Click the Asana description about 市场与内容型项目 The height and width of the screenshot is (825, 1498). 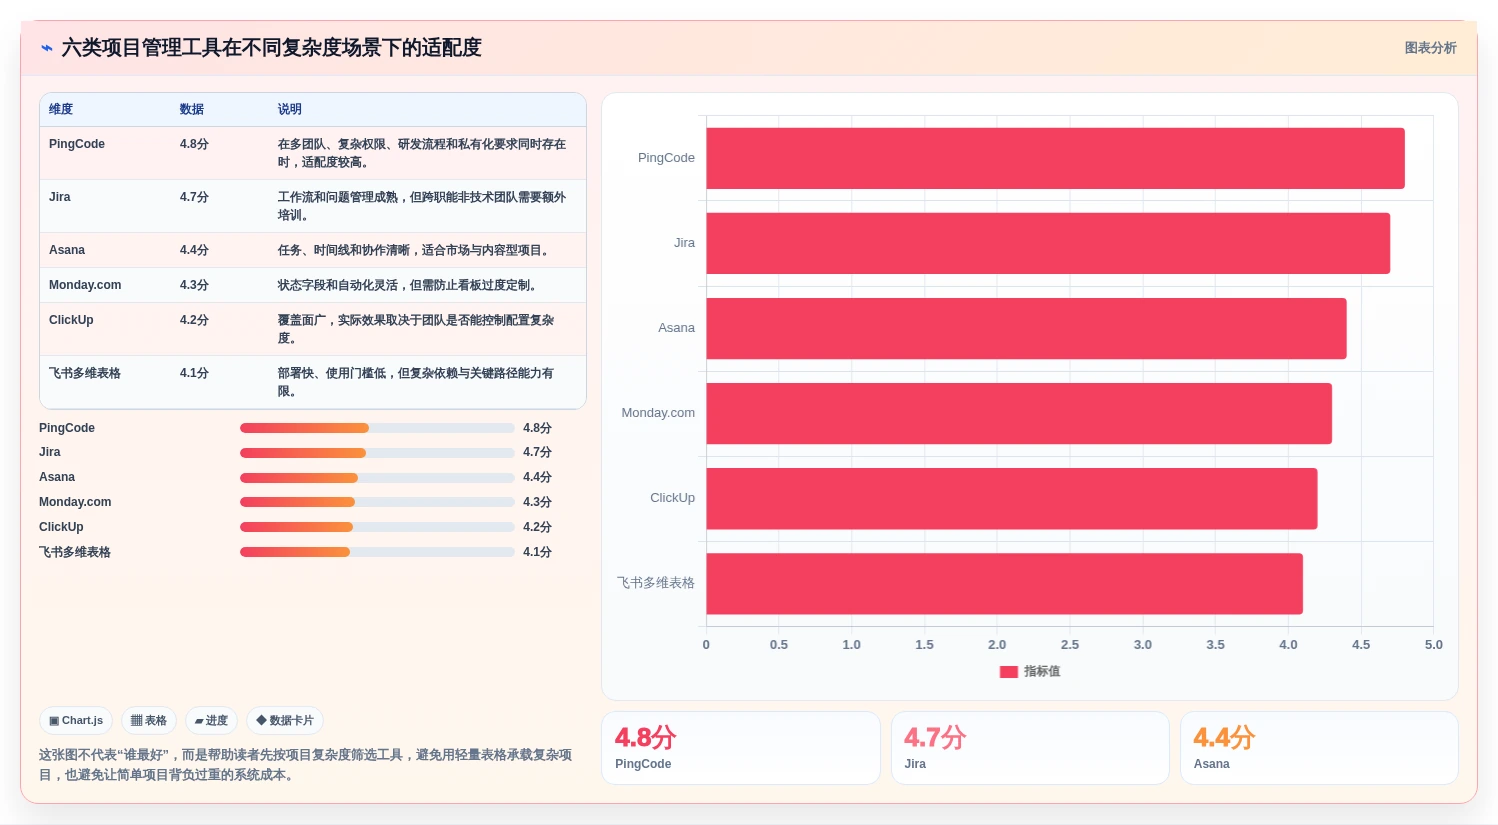pyautogui.click(x=416, y=250)
